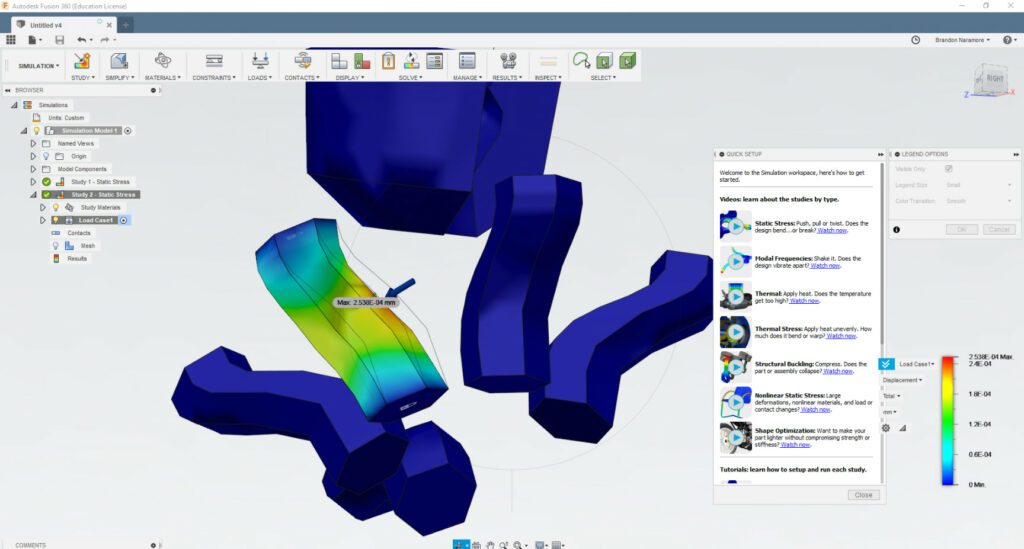
Task: Open the STUDY toolbar menu
Action: pos(82,78)
